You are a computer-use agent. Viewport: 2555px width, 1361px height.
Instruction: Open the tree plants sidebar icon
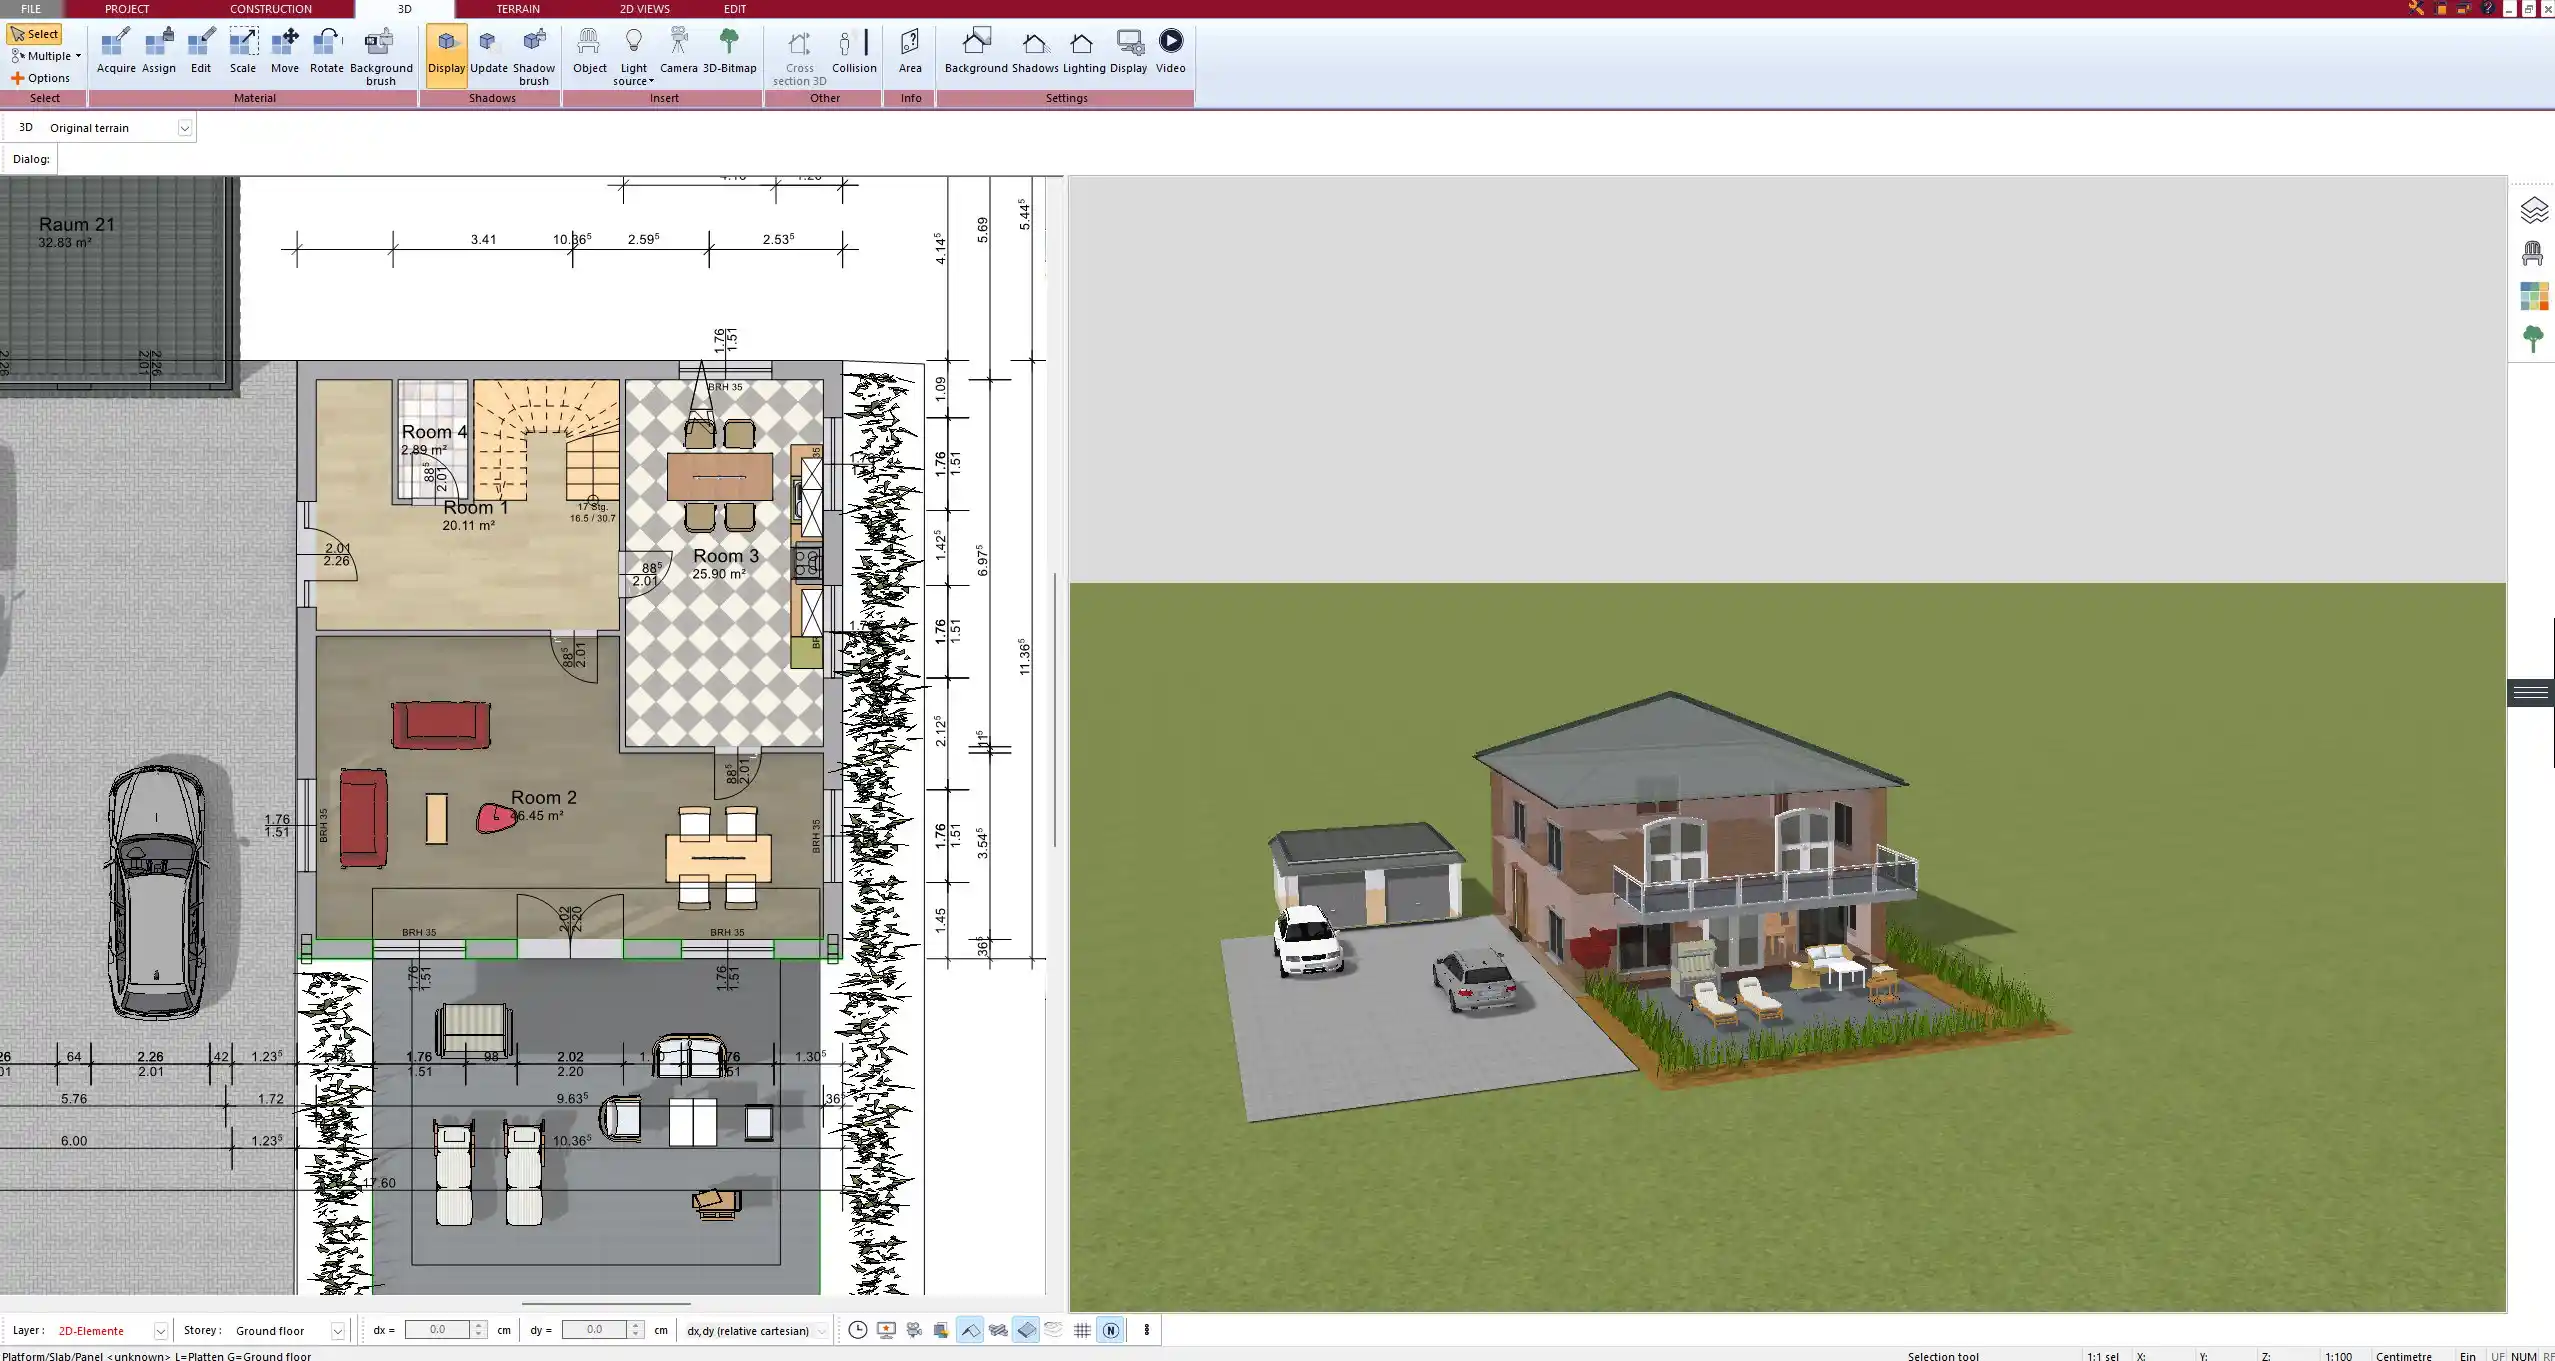point(2532,339)
